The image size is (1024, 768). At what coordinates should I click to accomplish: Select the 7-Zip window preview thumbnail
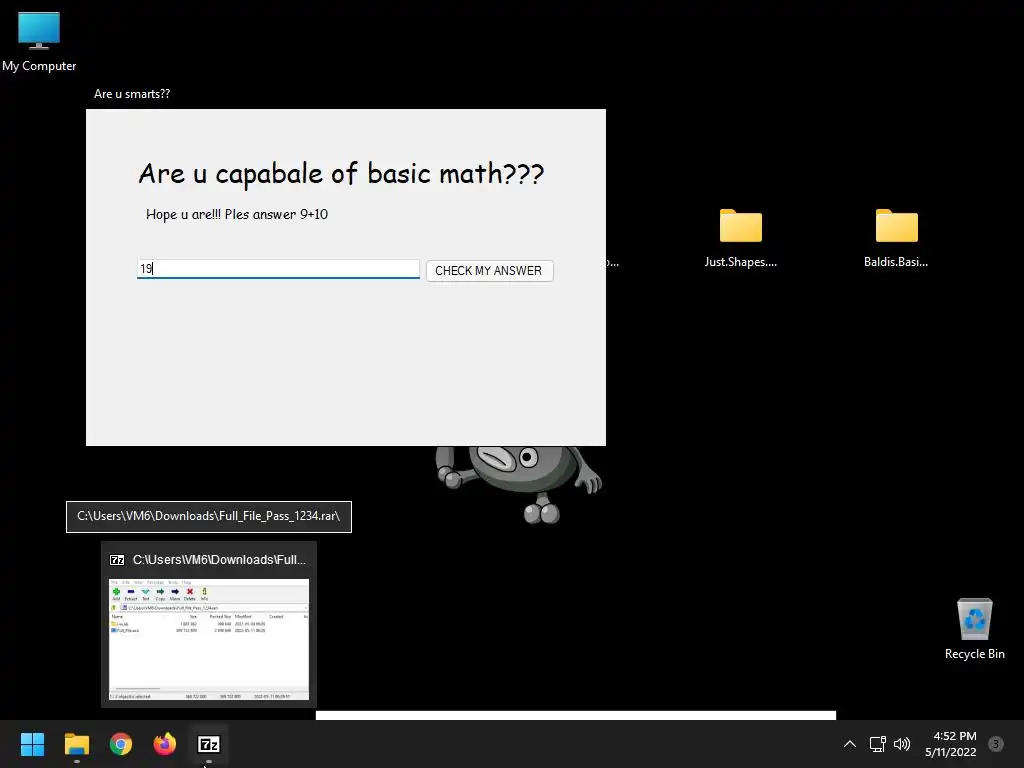click(x=209, y=639)
